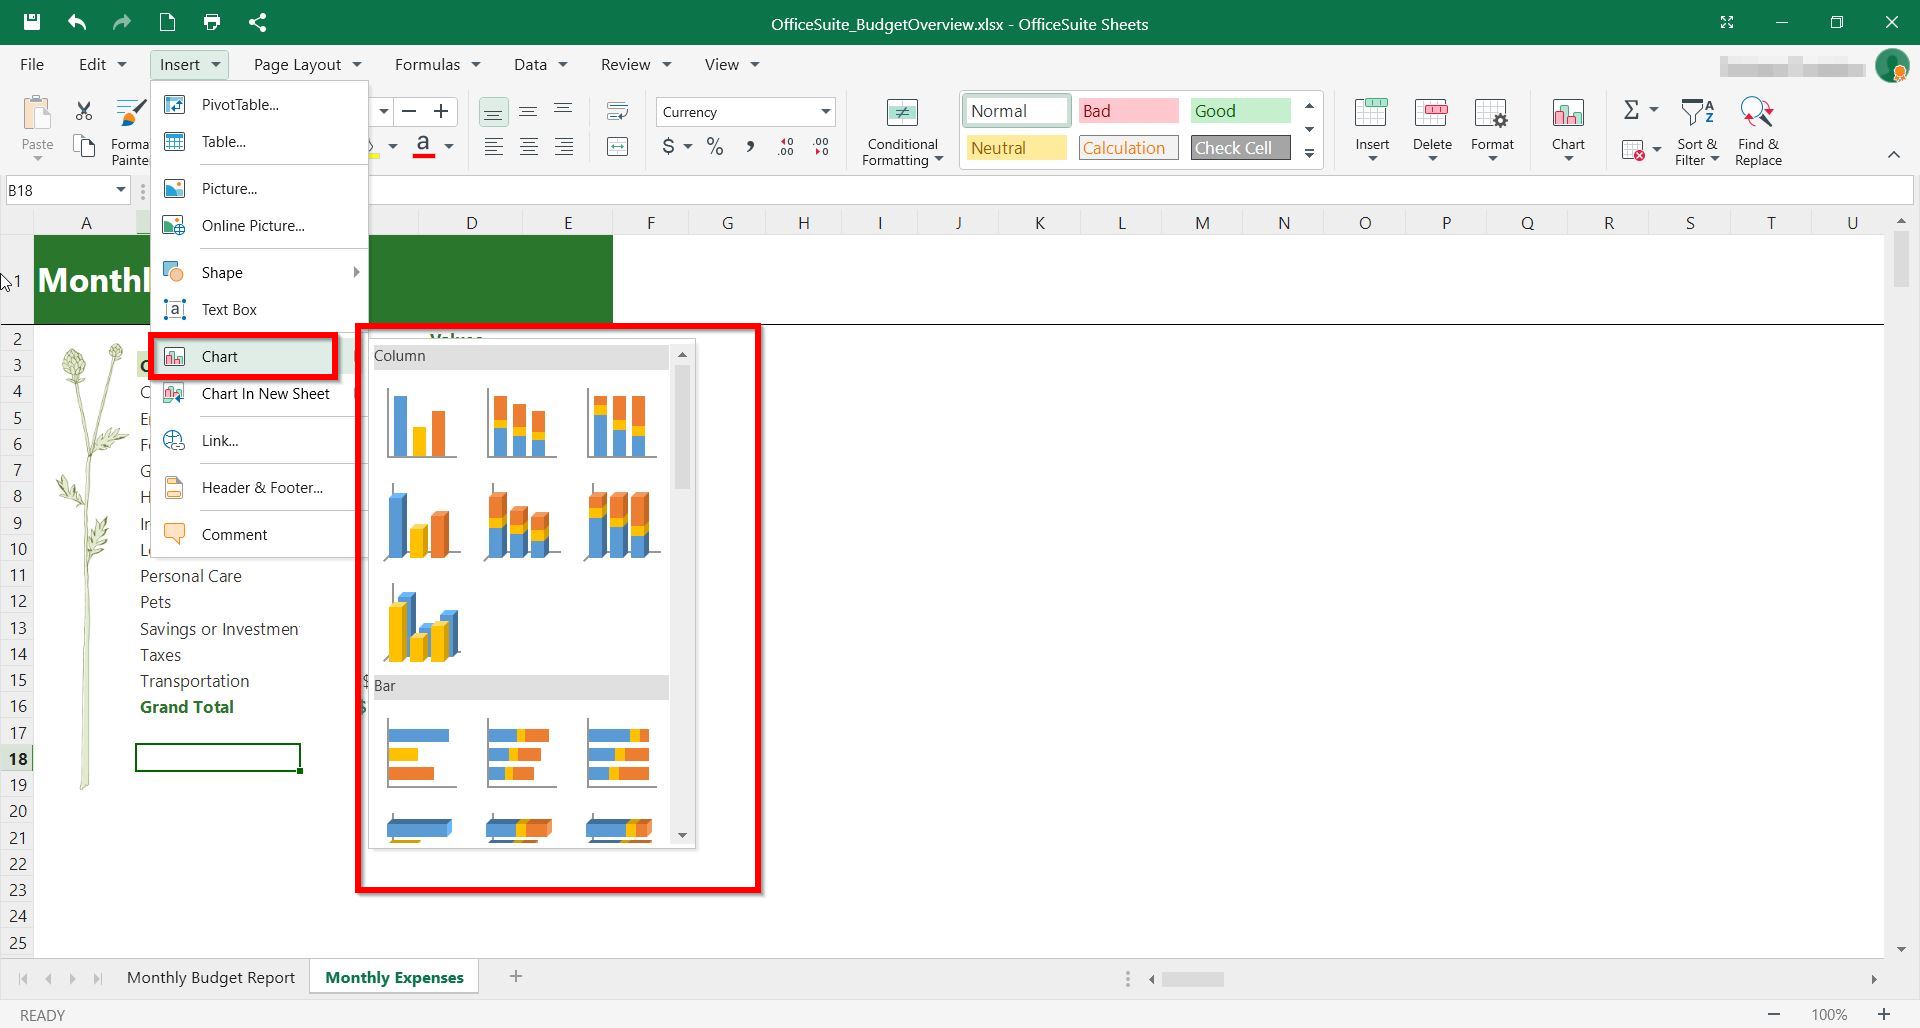
Task: Apply the Check Cell style
Action: (1240, 148)
